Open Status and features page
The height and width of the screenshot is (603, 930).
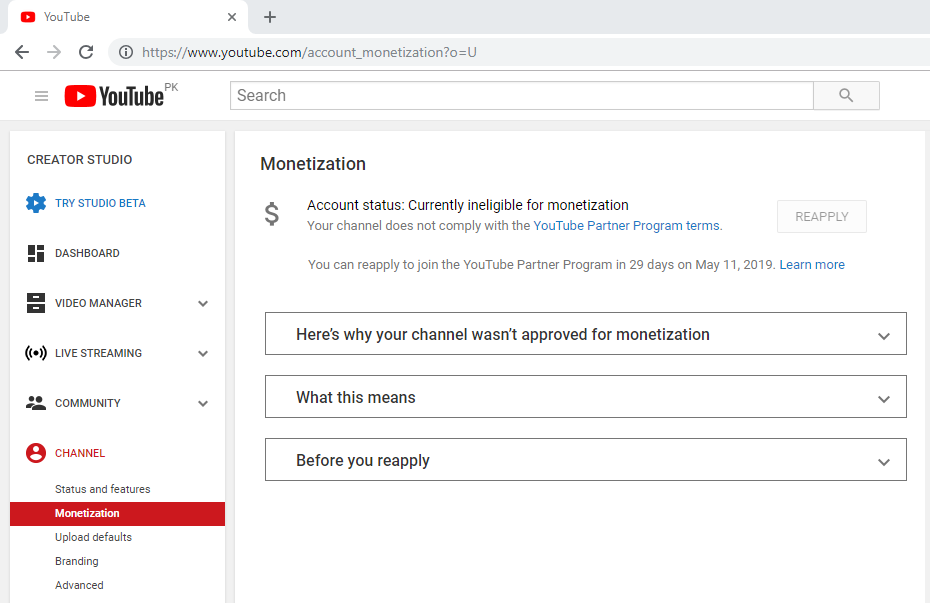coord(103,489)
